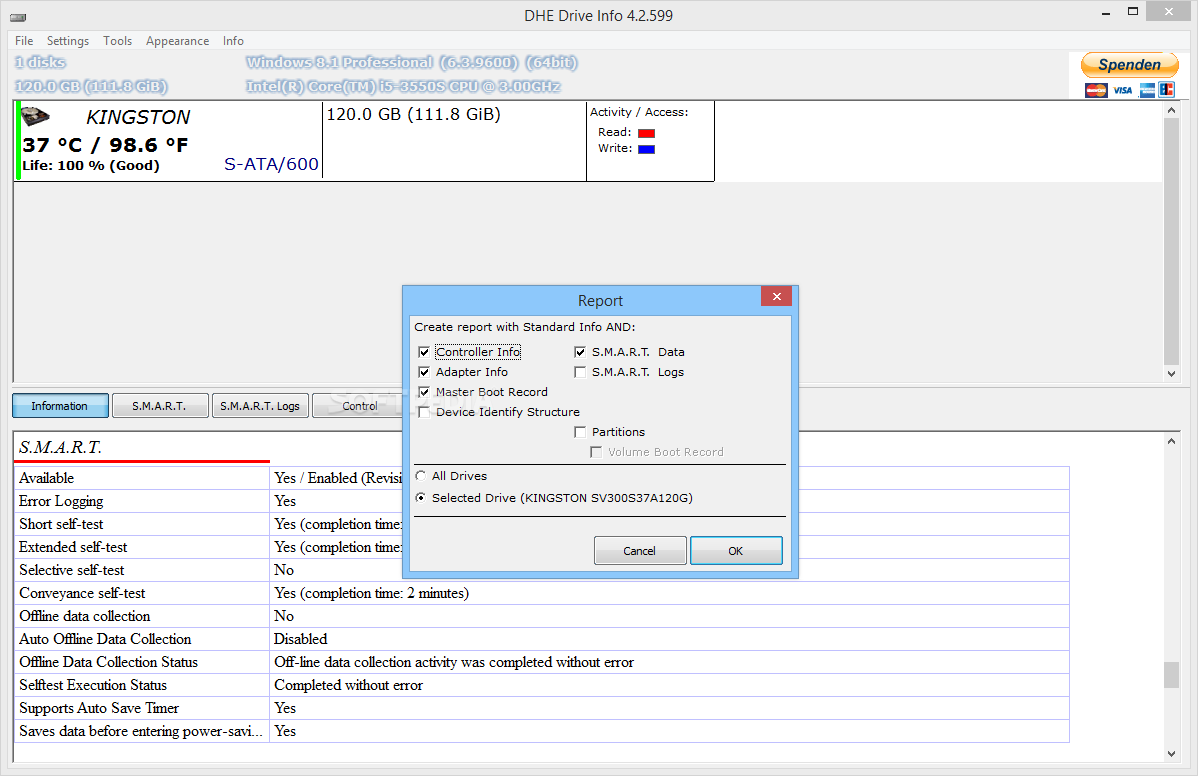Image resolution: width=1198 pixels, height=776 pixels.
Task: Click the info panel scrollbar thumb
Action: pyautogui.click(x=1171, y=675)
